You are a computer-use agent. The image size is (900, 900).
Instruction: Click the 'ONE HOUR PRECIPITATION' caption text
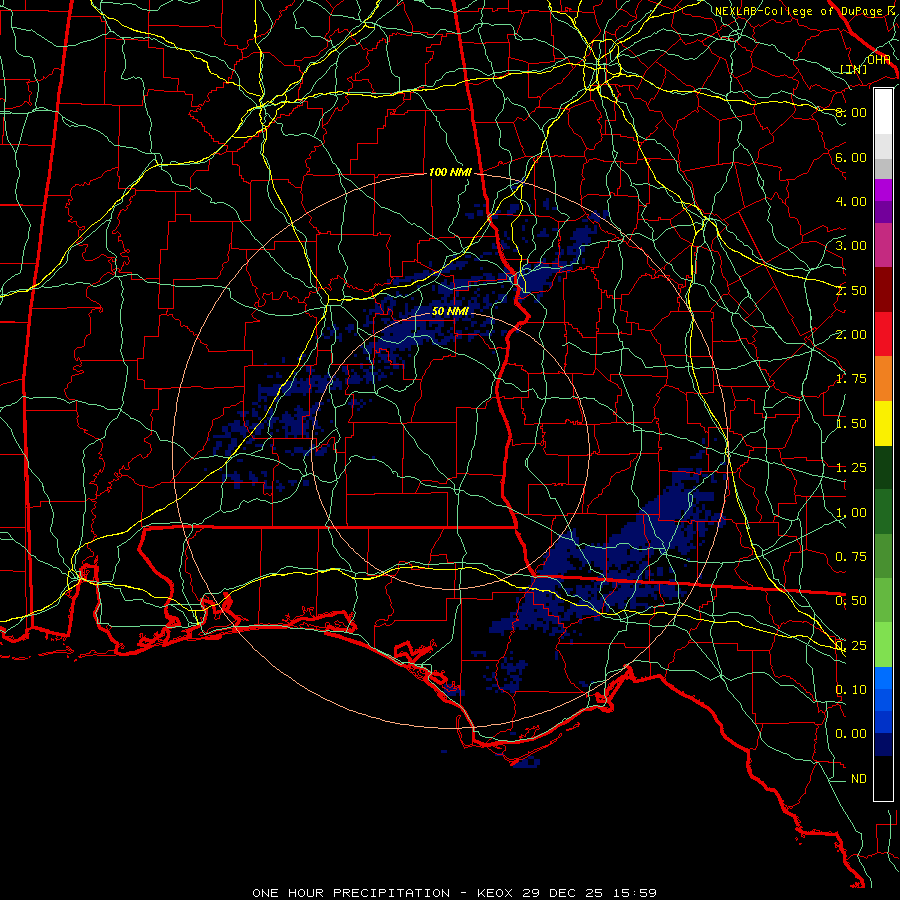(351, 893)
